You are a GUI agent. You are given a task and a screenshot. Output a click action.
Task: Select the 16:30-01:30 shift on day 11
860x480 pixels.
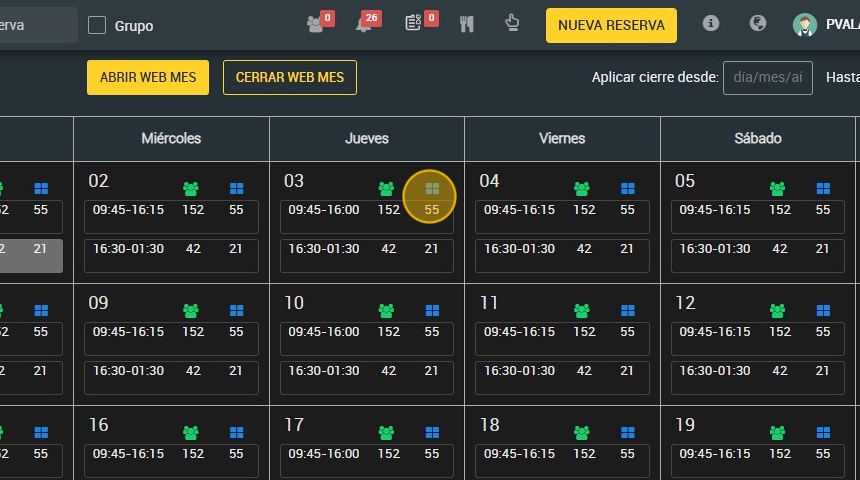point(562,377)
